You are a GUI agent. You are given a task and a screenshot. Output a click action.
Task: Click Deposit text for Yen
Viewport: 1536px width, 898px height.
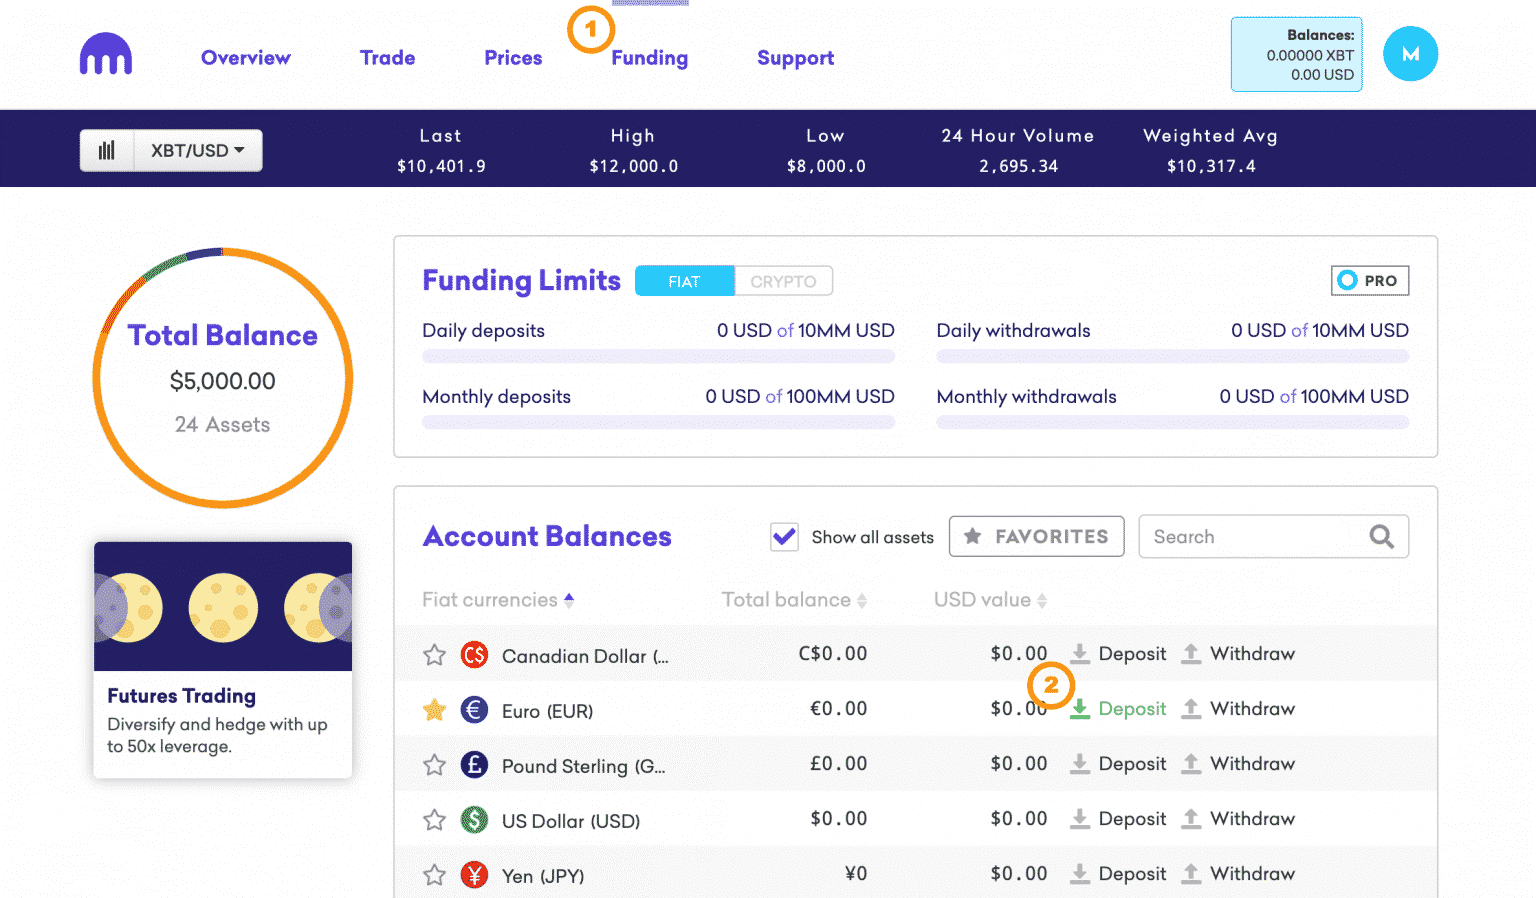[x=1132, y=874]
